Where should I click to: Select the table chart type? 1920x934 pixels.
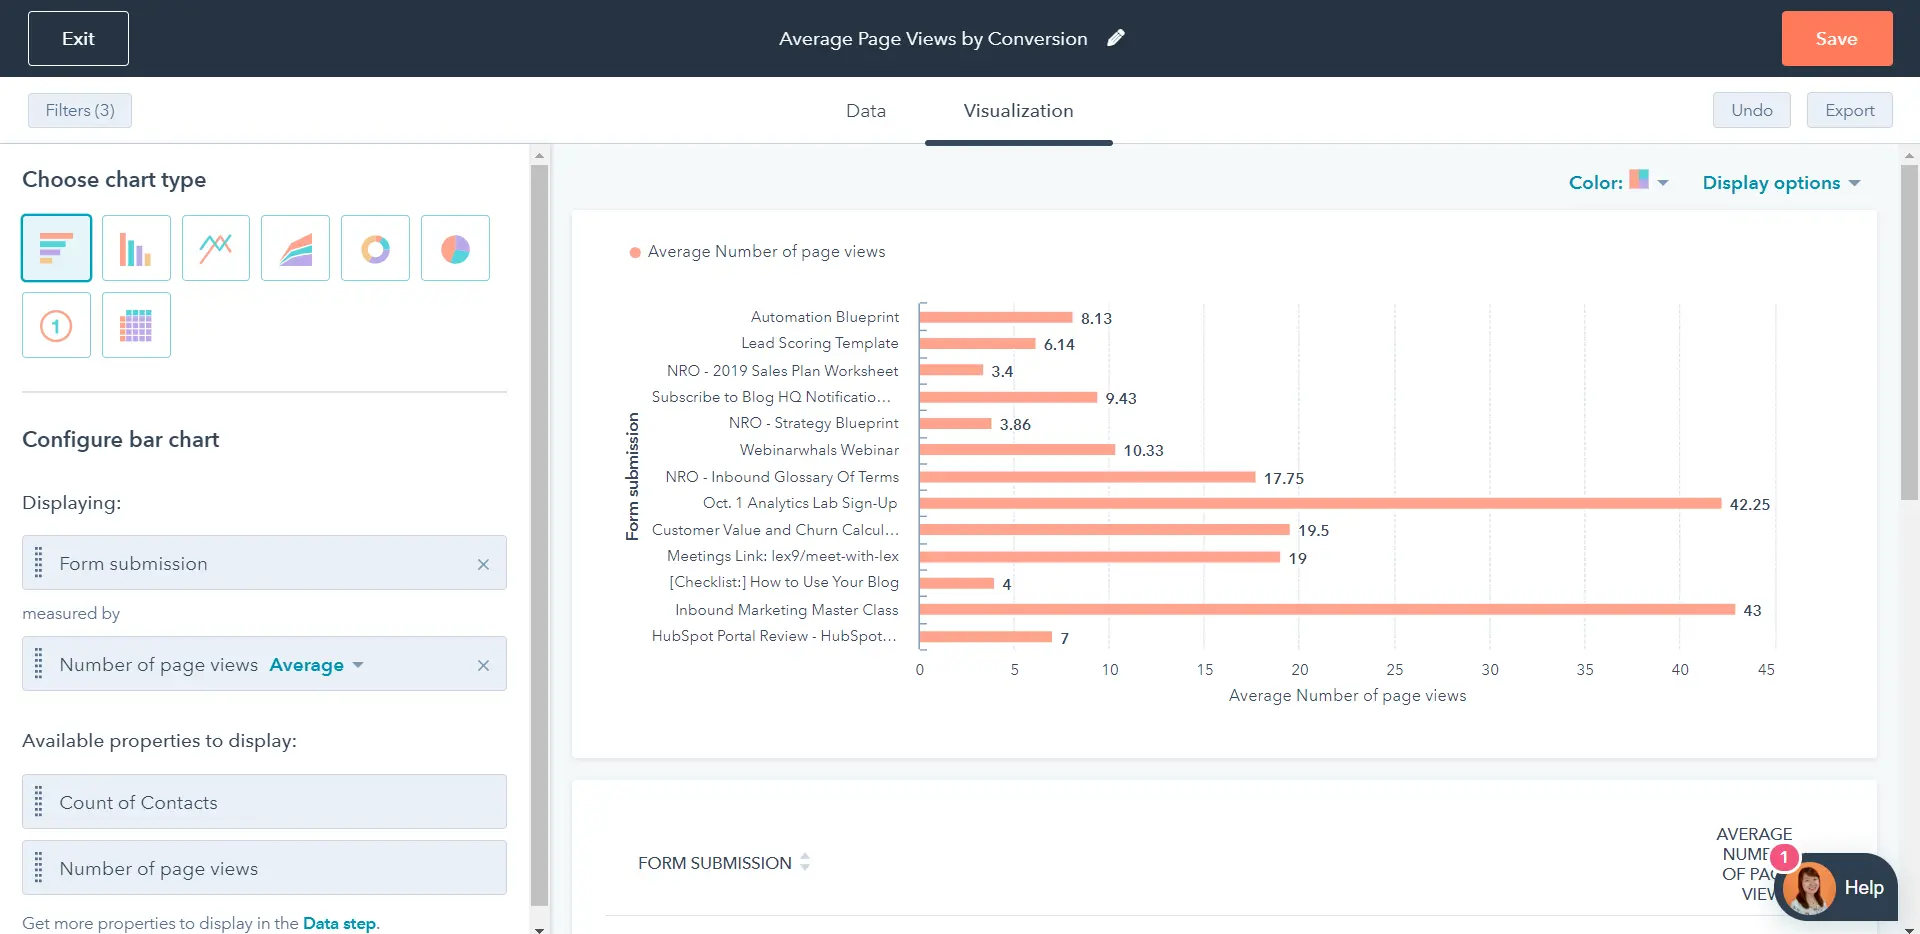[136, 324]
